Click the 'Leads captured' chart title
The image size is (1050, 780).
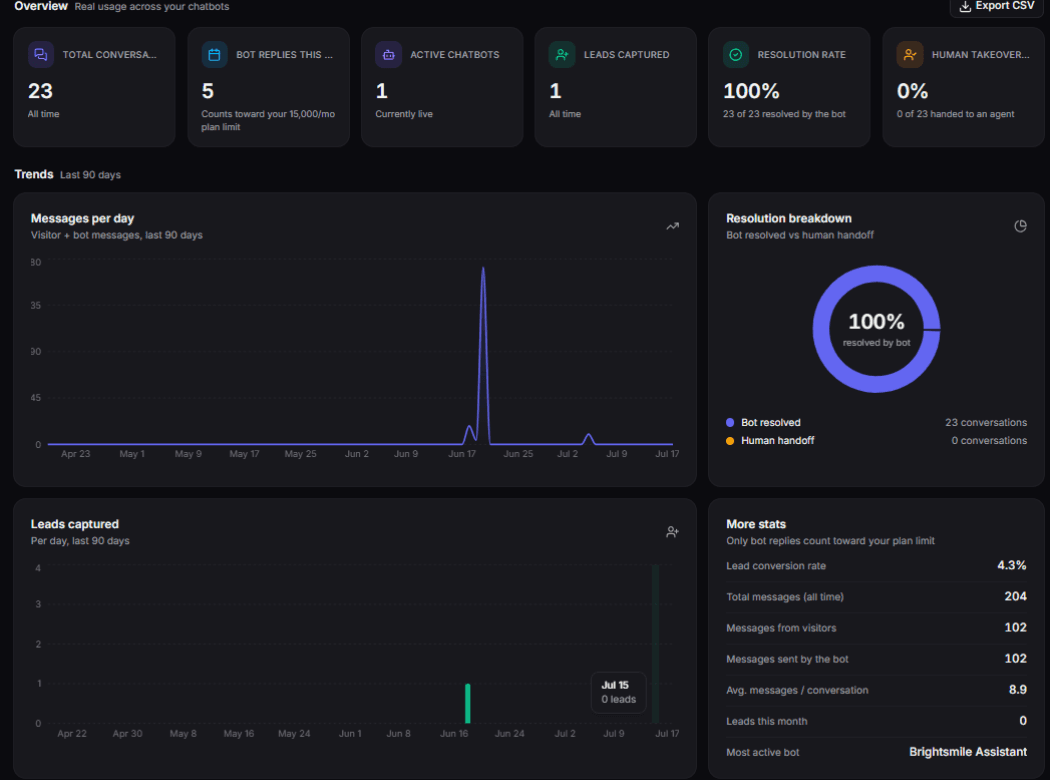tap(74, 524)
